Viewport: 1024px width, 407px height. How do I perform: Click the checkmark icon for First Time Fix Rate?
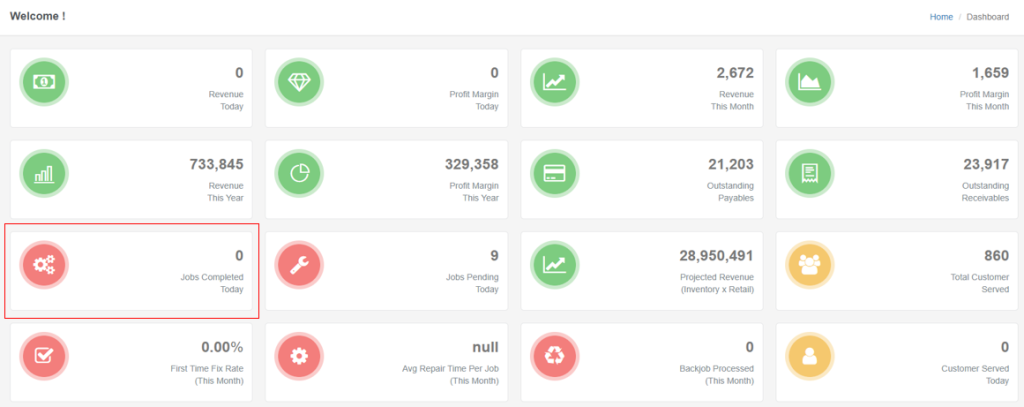[x=45, y=356]
